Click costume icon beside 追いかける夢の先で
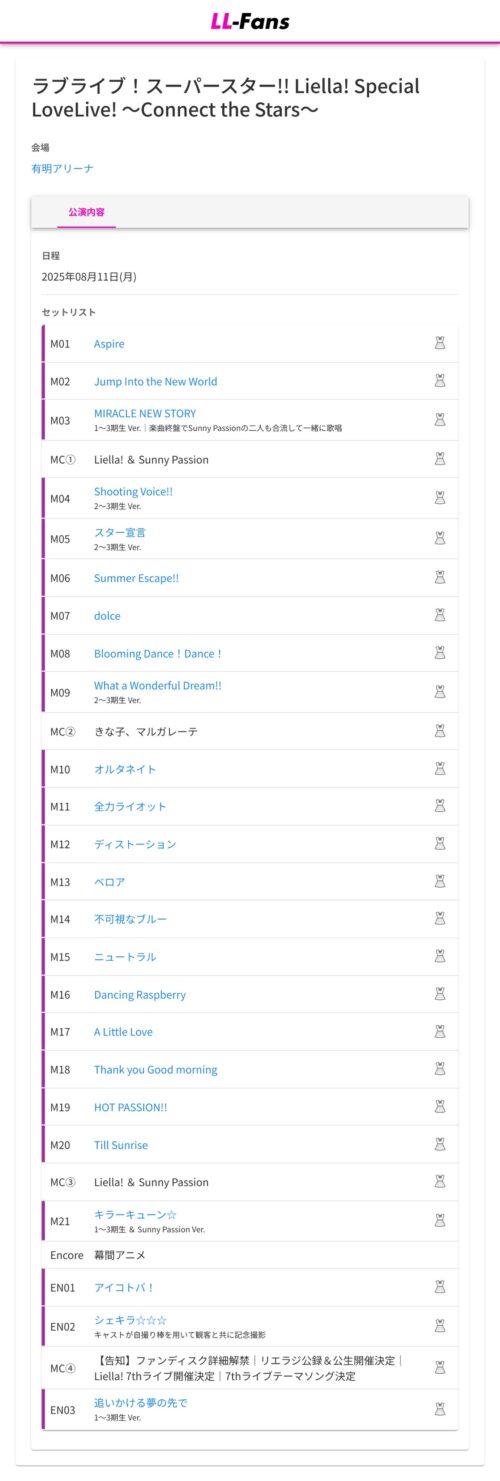Image resolution: width=500 pixels, height=1481 pixels. pyautogui.click(x=439, y=1408)
